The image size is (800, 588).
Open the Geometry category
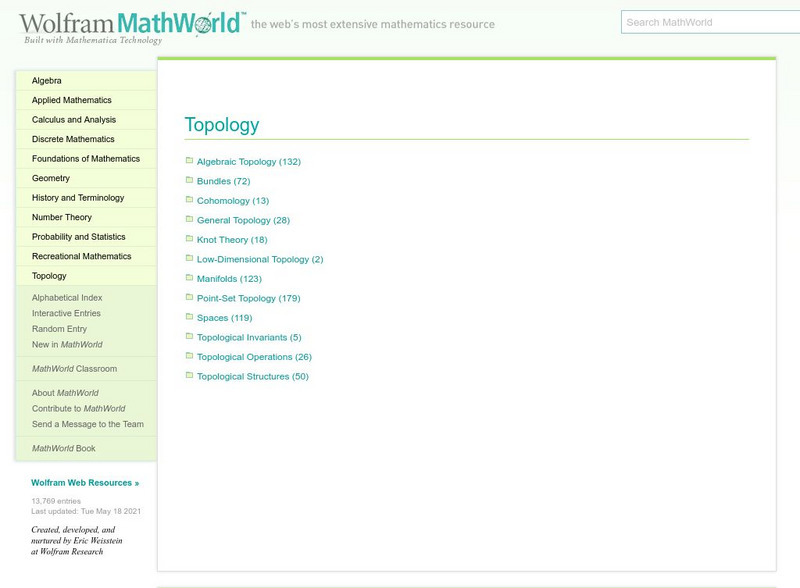point(86,178)
